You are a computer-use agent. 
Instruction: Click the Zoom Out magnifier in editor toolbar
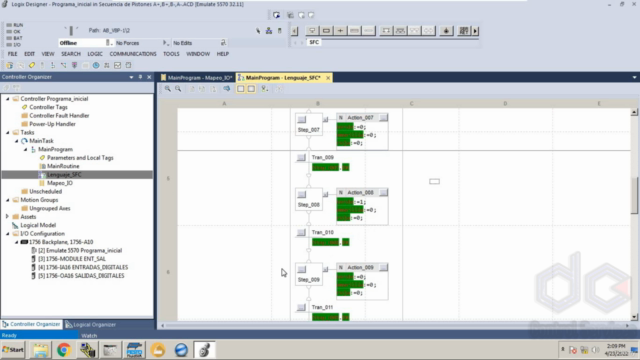pyautogui.click(x=178, y=89)
